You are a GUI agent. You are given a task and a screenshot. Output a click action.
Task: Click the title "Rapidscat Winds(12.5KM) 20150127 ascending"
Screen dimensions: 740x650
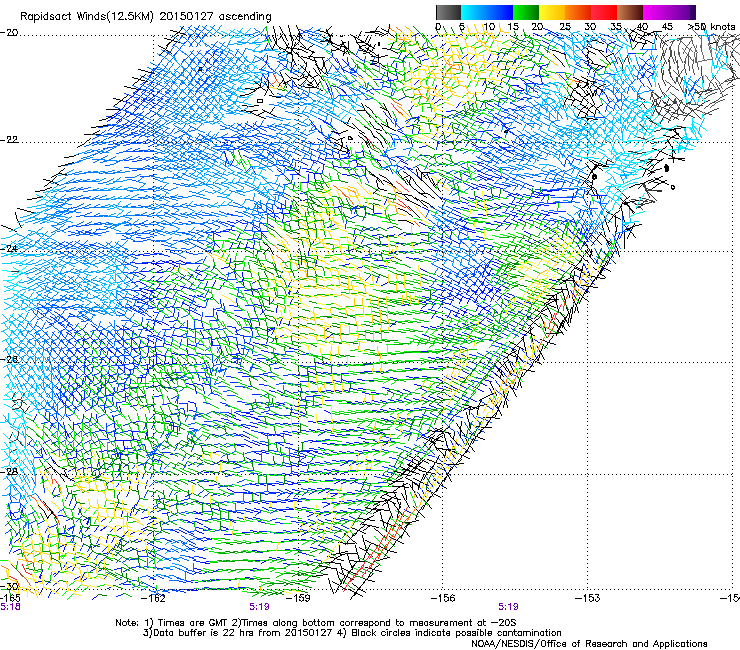point(146,17)
